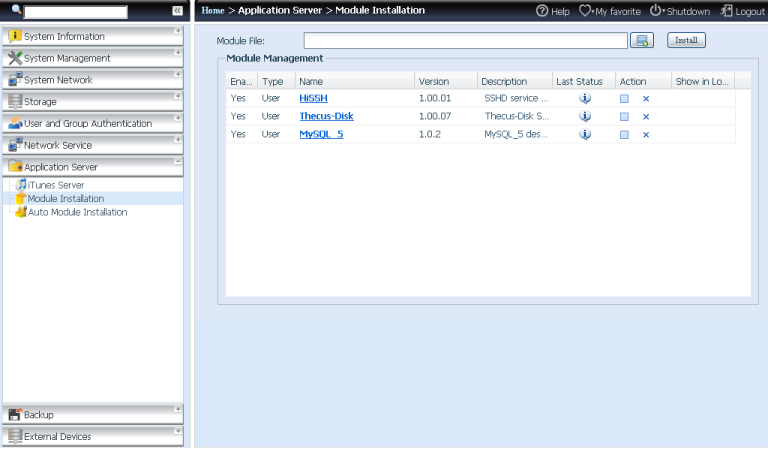Click in the Module File input field
This screenshot has height=449, width=768.
tap(465, 41)
